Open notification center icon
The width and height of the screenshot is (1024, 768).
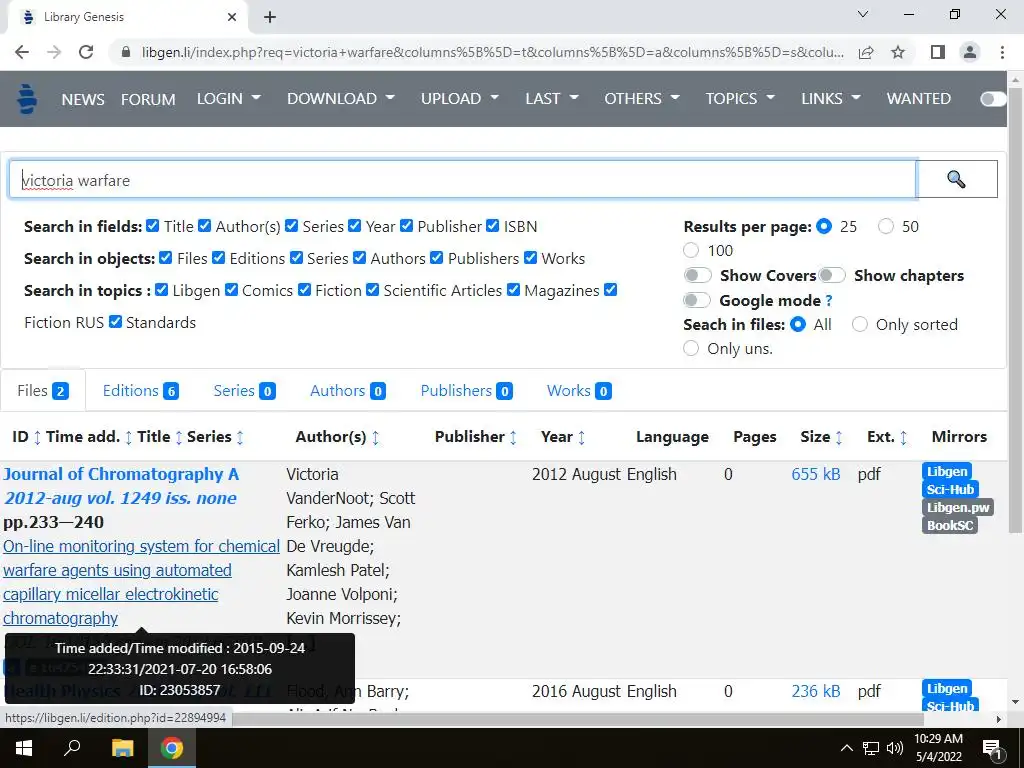[x=991, y=748]
